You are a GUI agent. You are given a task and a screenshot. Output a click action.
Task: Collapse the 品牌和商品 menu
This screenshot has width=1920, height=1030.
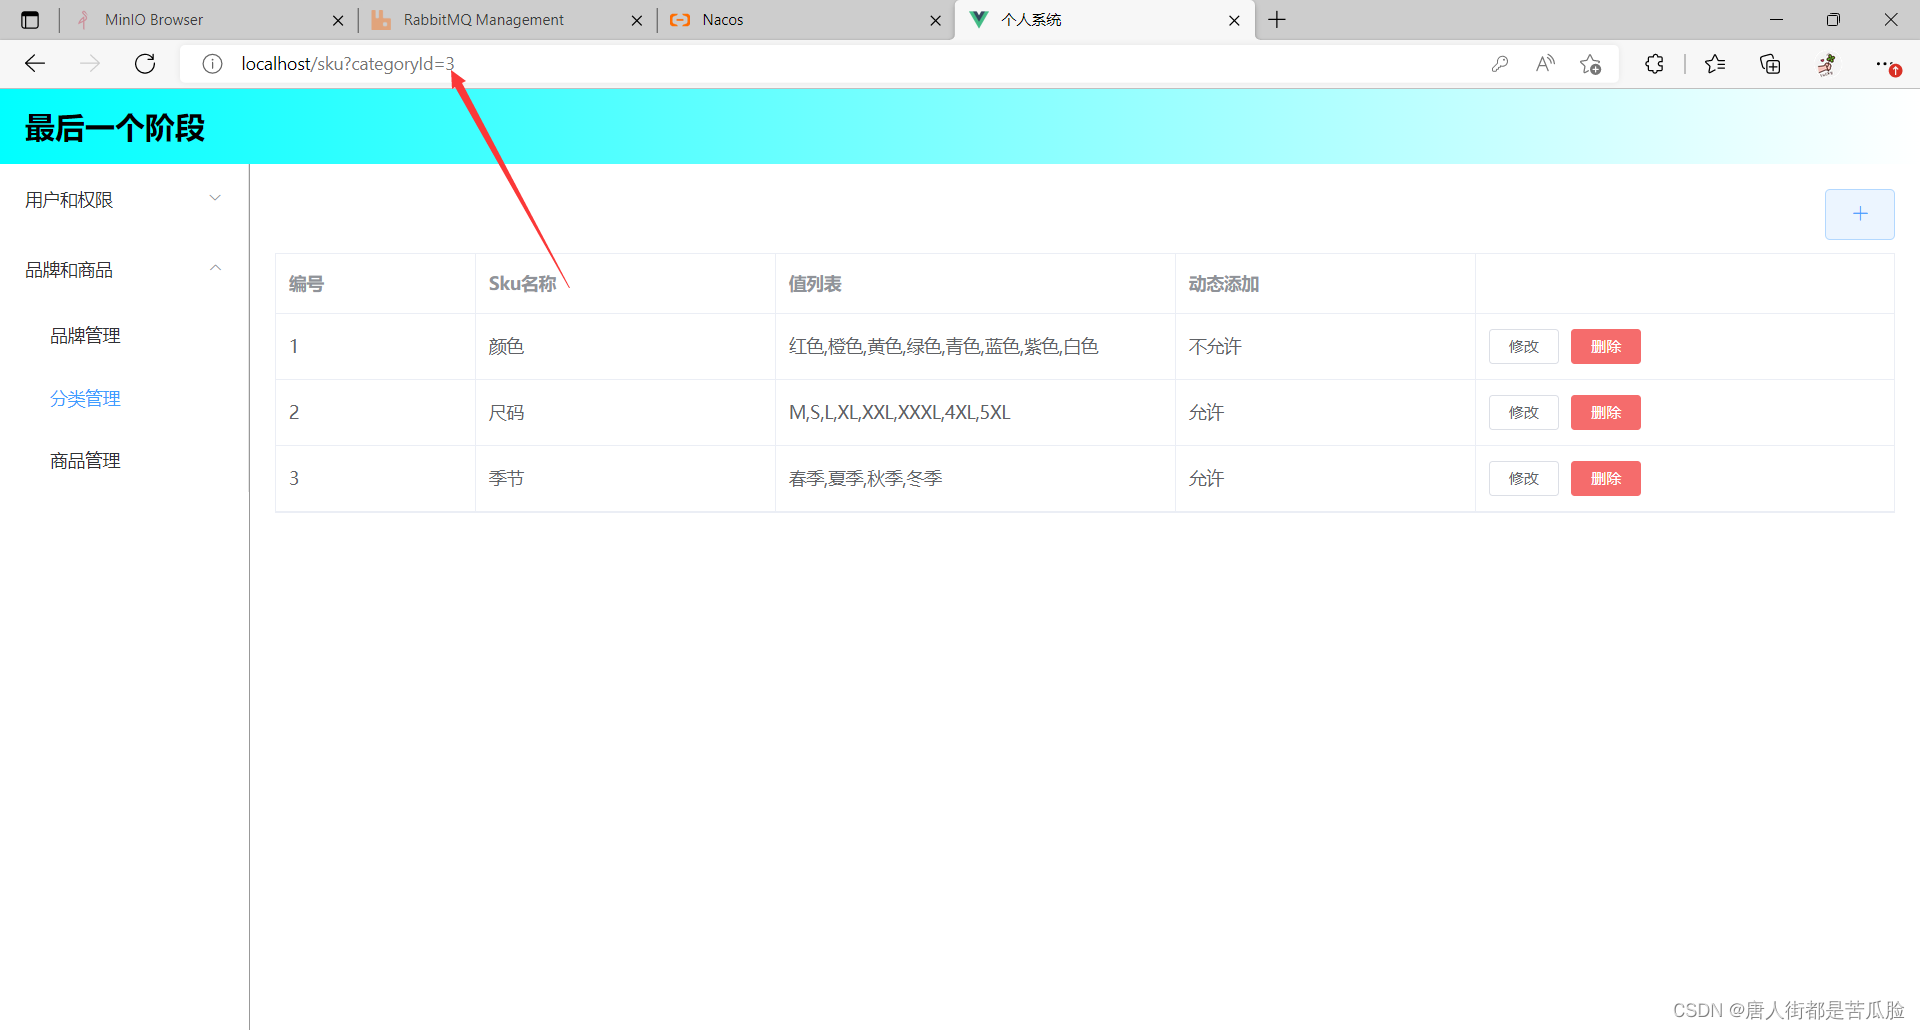[x=124, y=270]
